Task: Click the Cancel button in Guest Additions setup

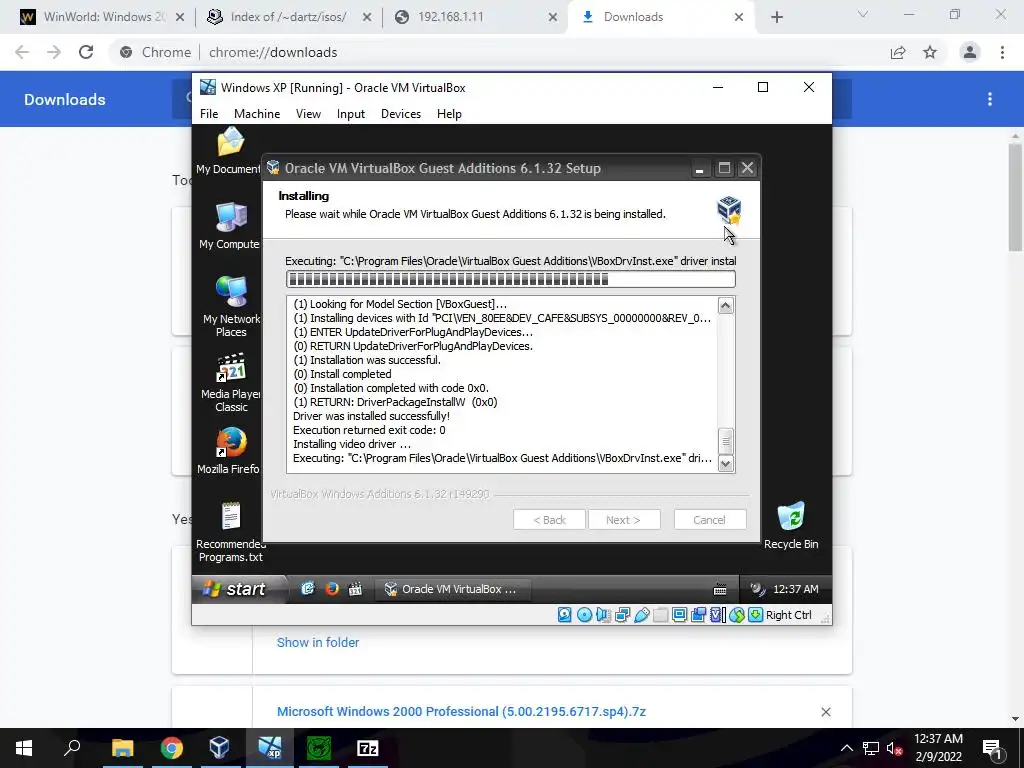Action: click(710, 520)
